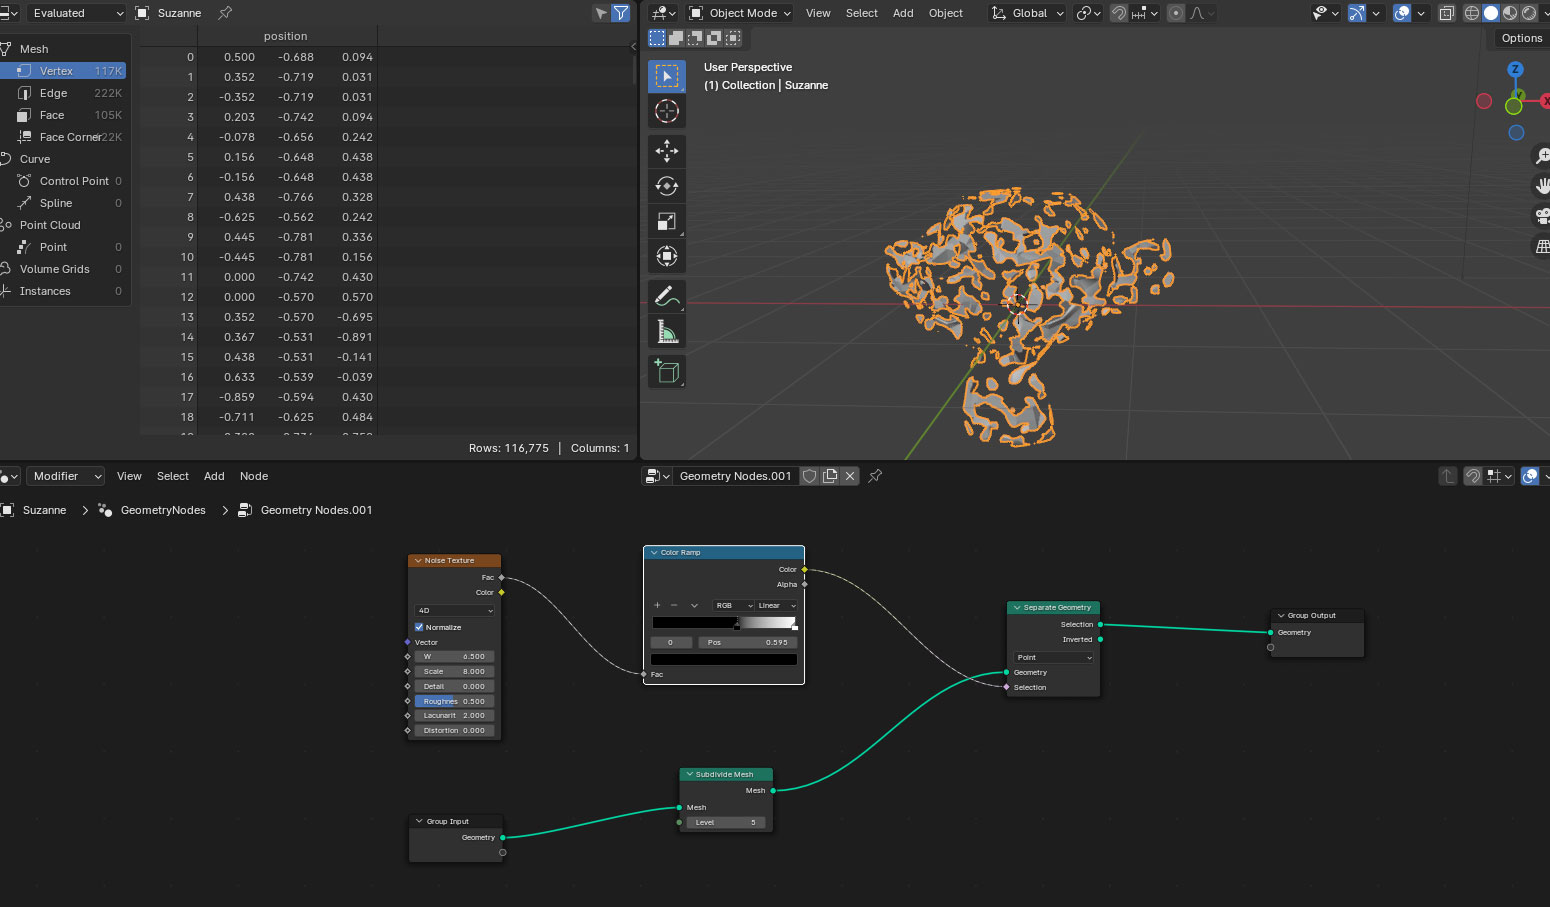This screenshot has width=1550, height=907.
Task: Expand the Linear interpolation dropdown in Color Ramp
Action: tap(776, 605)
